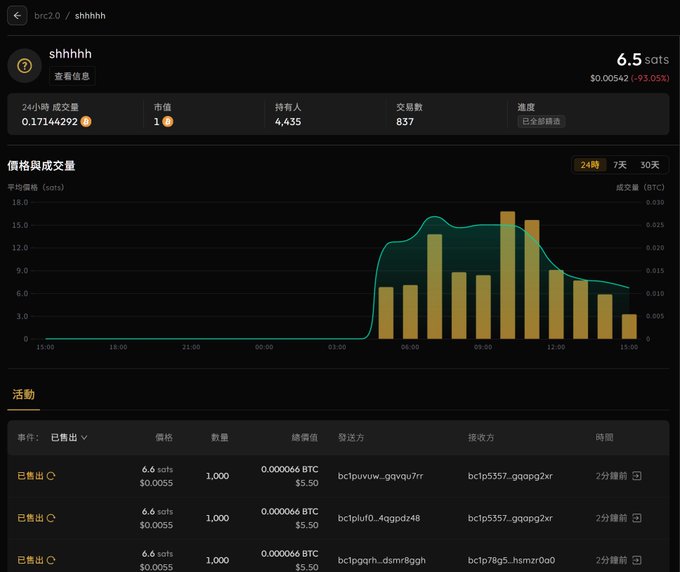
Task: Click the -93.05% price change text
Action: 650,78
